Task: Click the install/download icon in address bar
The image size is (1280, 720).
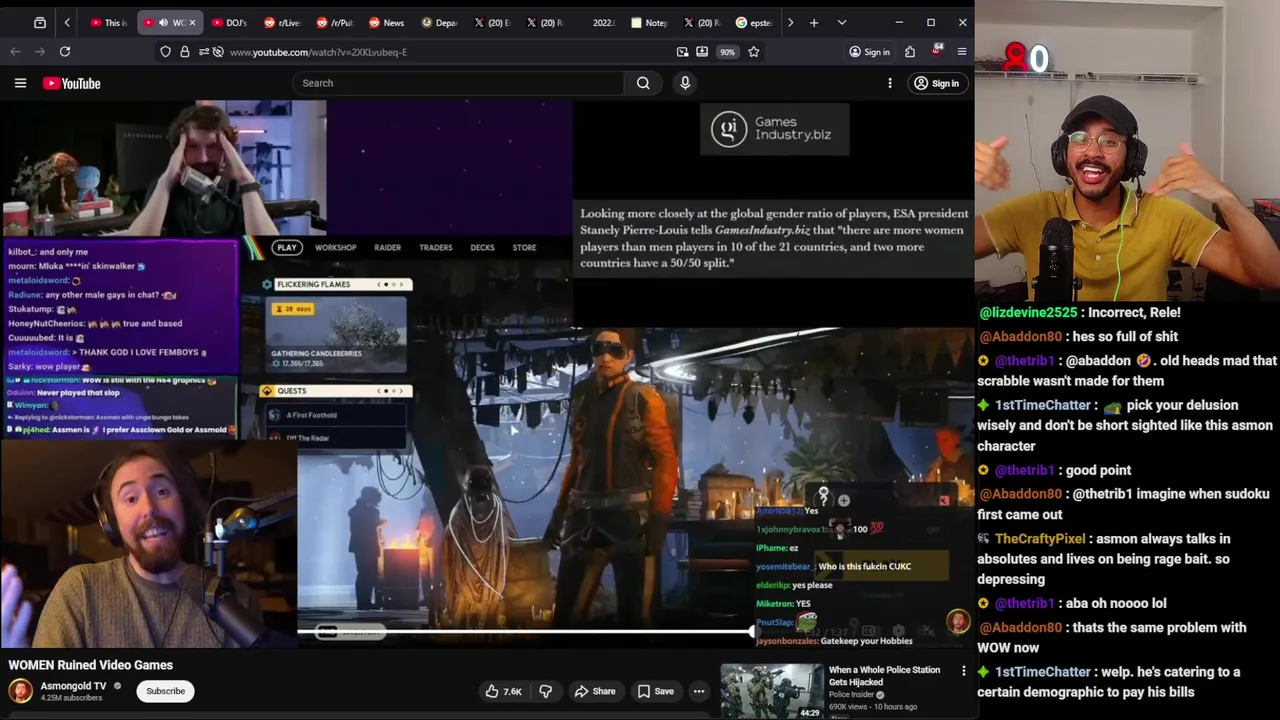Action: 702,52
